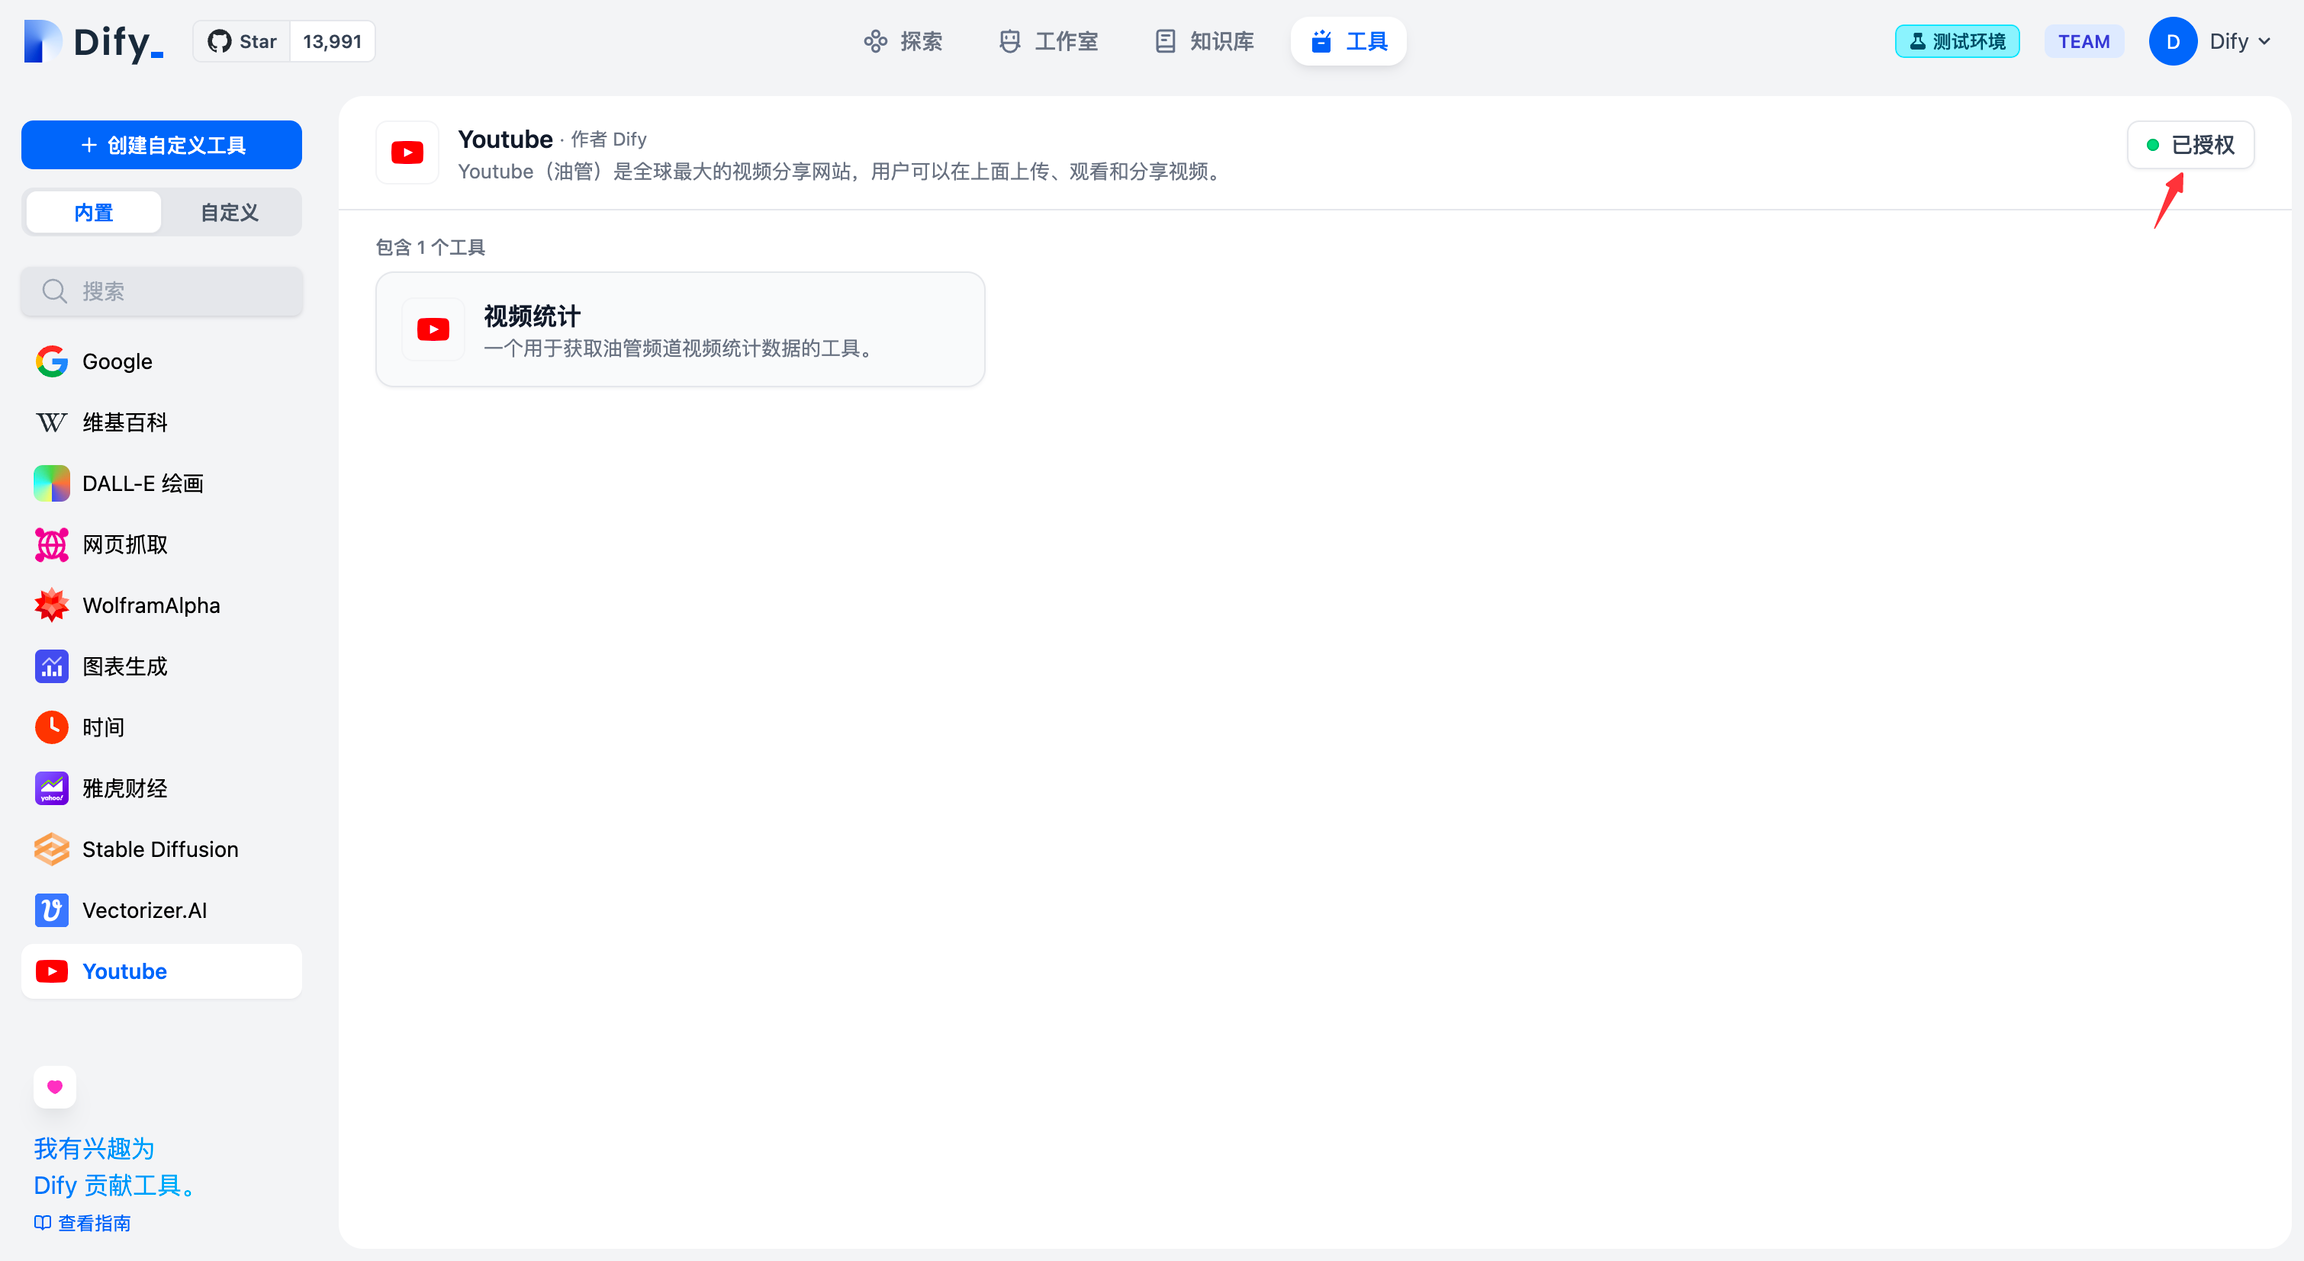2304x1261 pixels.
Task: Open the DALL-E 绘画 tool icon
Action: coord(51,483)
